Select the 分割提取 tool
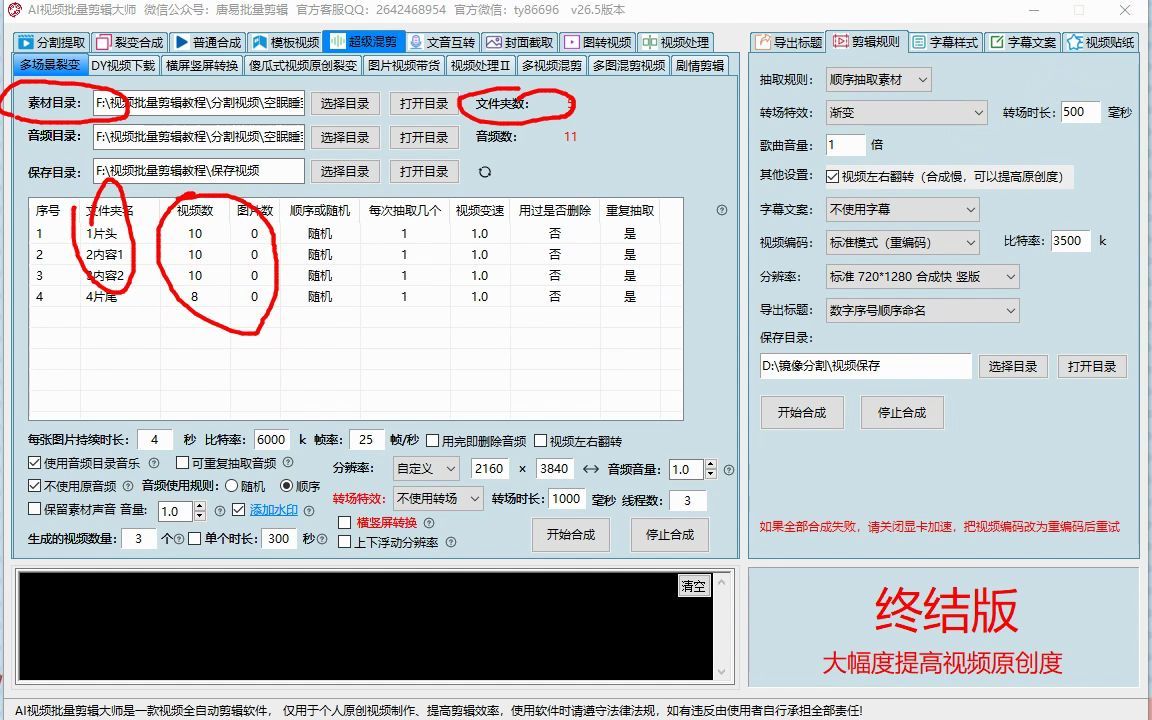 52,42
